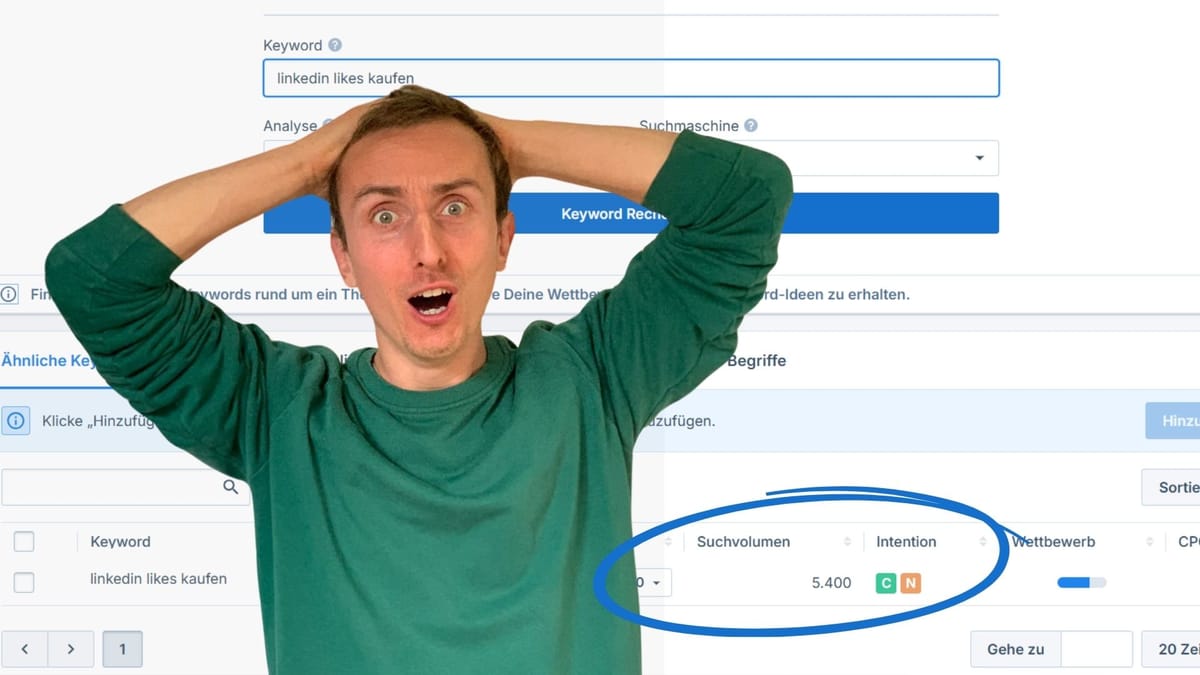Sort by the Suchvolumen column arrows

847,542
